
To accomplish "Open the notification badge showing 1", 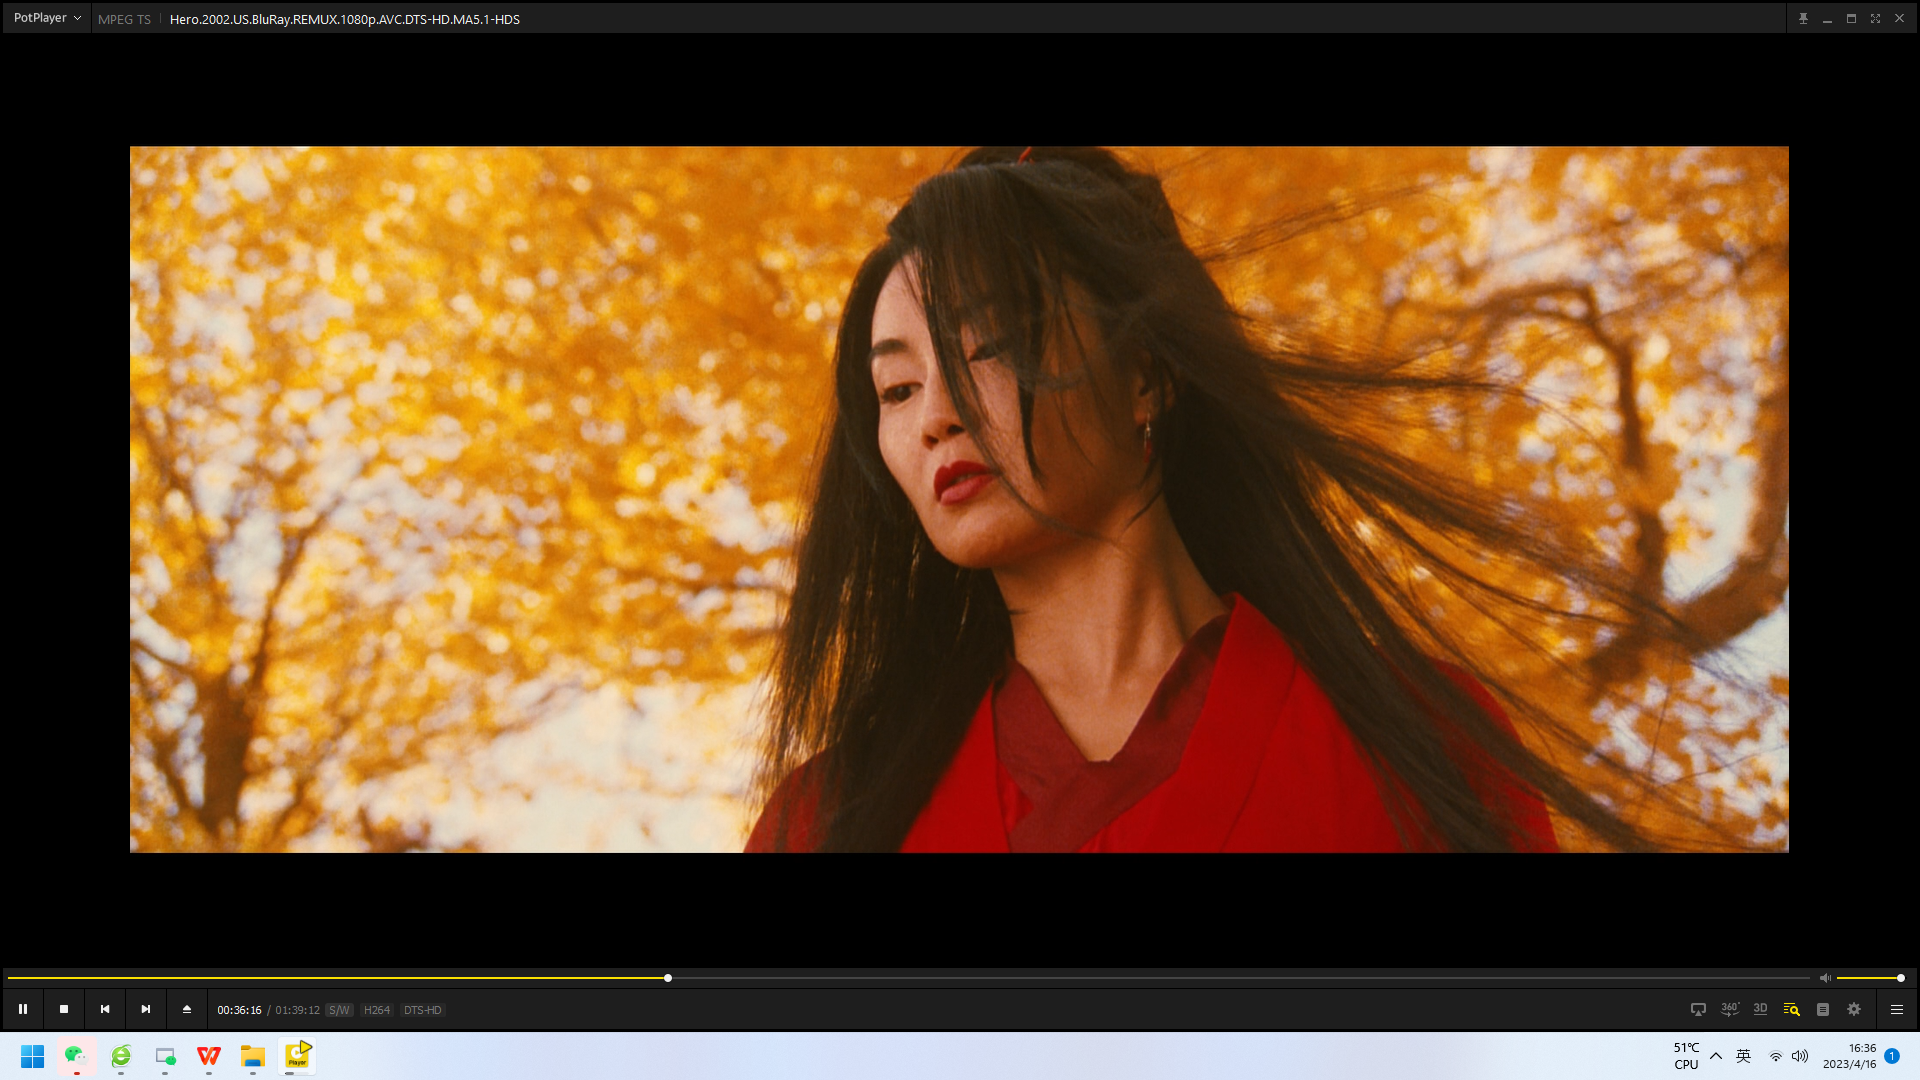I will click(x=1892, y=1056).
